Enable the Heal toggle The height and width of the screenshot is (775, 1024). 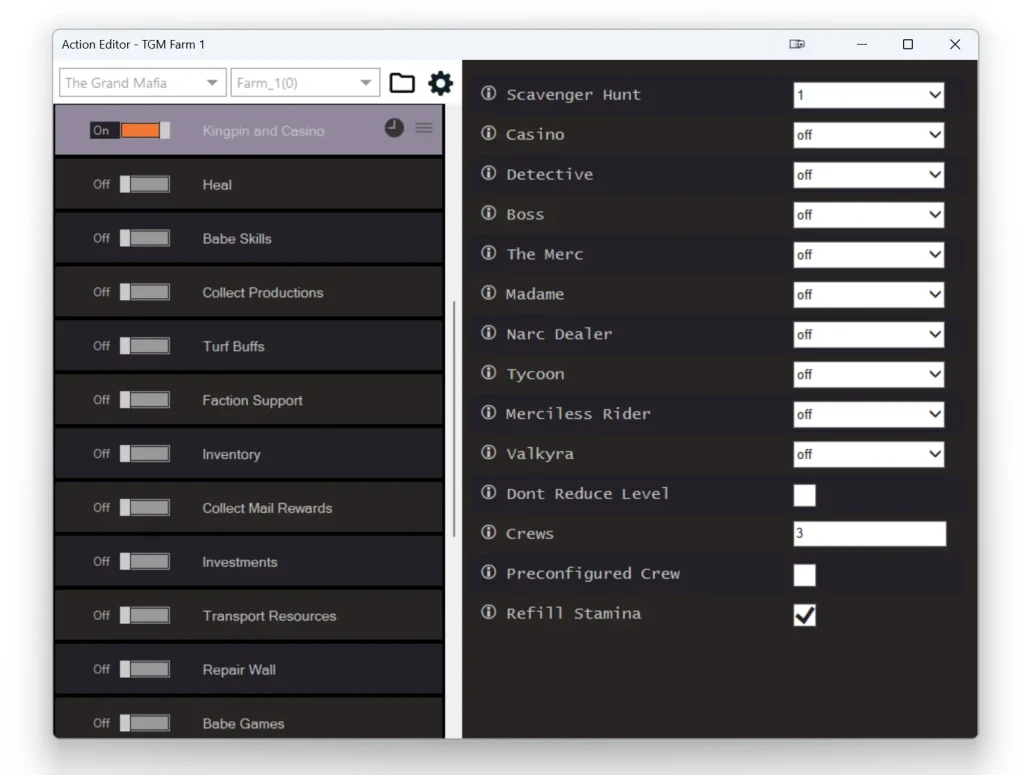[145, 185]
